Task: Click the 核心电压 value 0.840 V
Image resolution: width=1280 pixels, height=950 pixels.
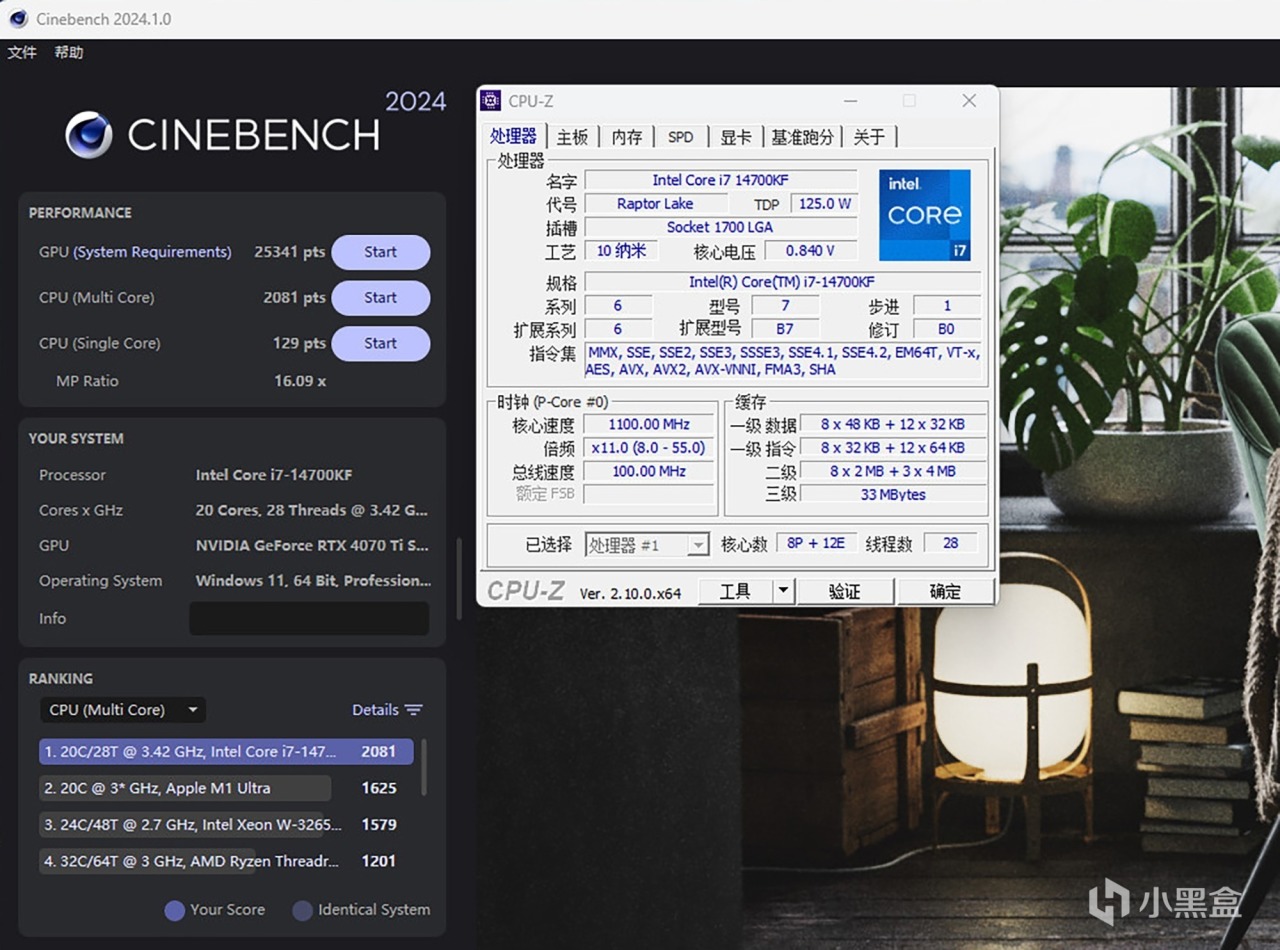Action: click(810, 251)
